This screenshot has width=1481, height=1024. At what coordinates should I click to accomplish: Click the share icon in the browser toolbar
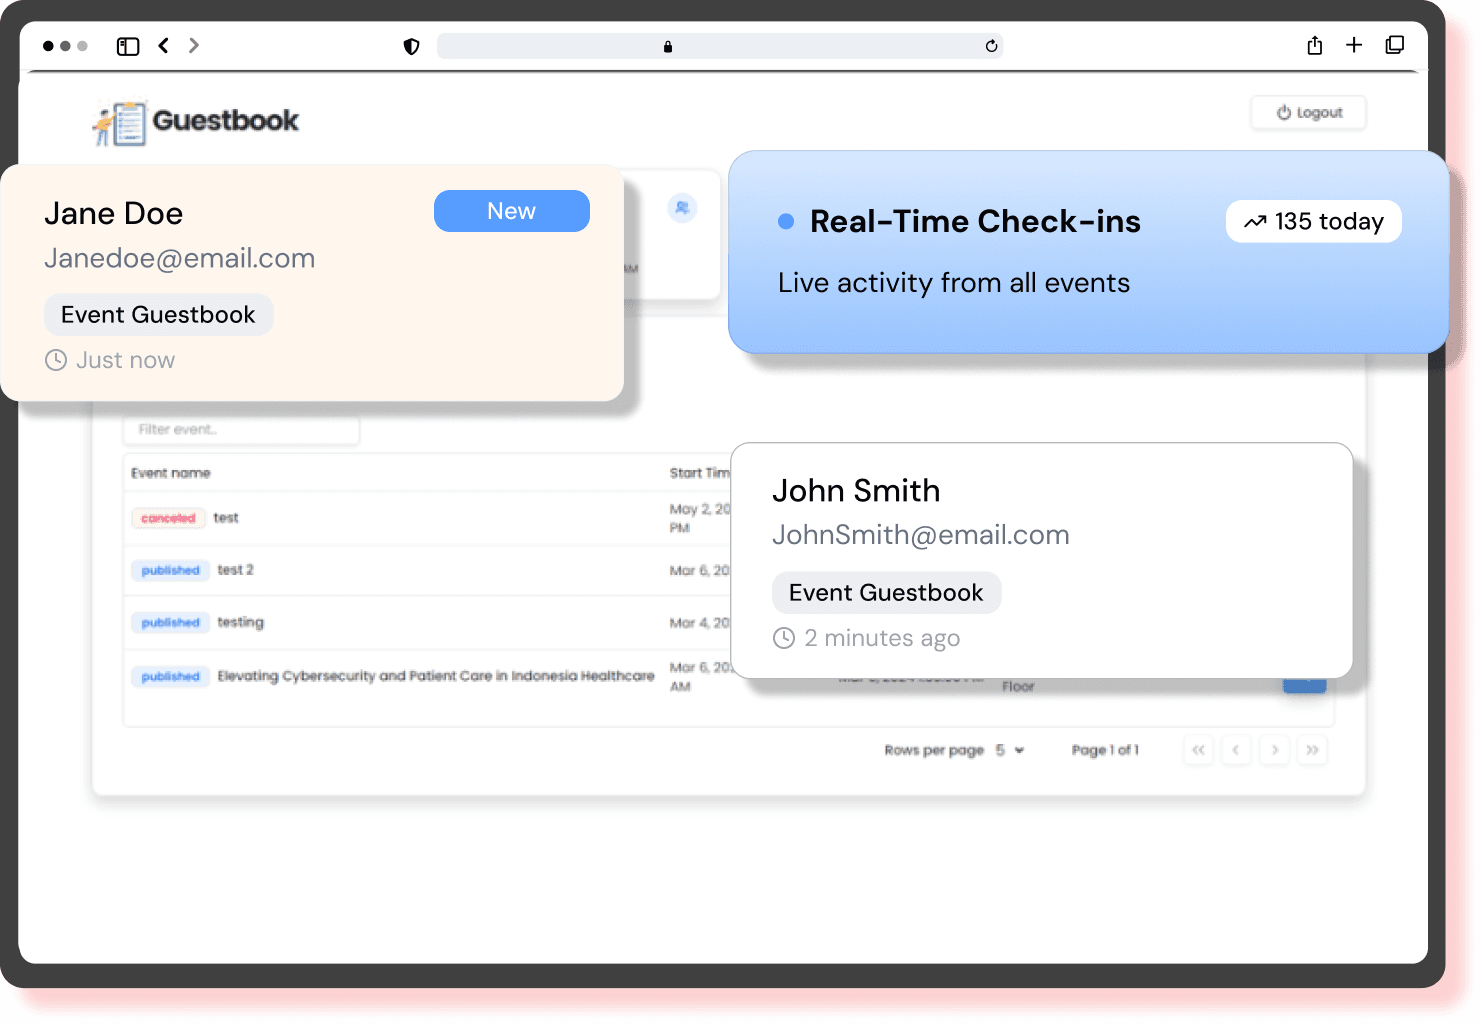(x=1314, y=45)
